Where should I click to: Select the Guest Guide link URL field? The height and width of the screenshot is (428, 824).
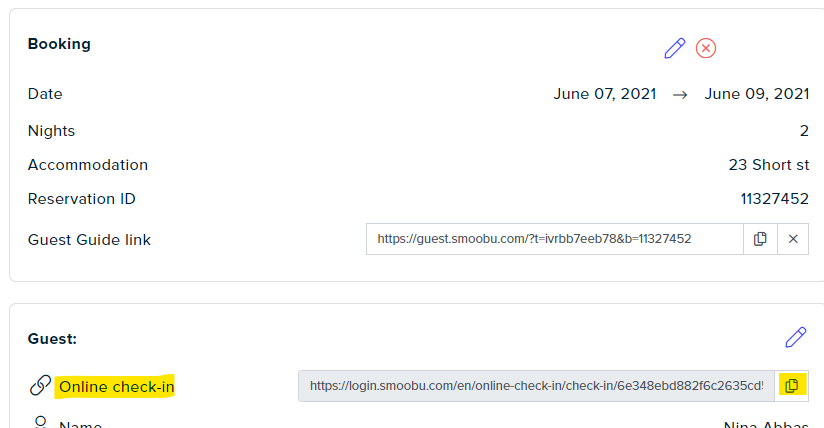(x=555, y=239)
